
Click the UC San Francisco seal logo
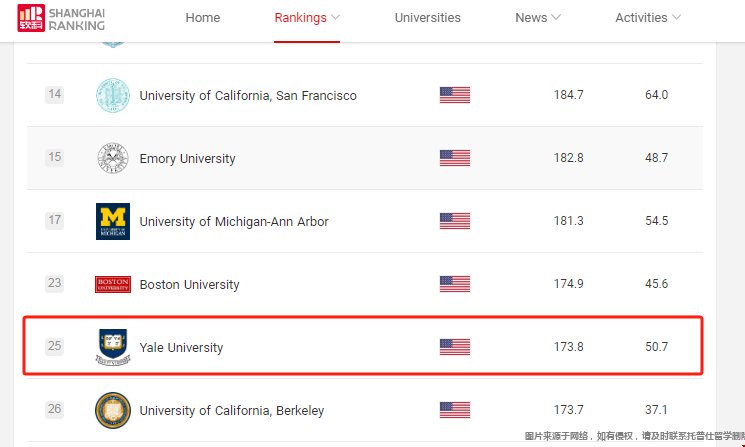(113, 95)
